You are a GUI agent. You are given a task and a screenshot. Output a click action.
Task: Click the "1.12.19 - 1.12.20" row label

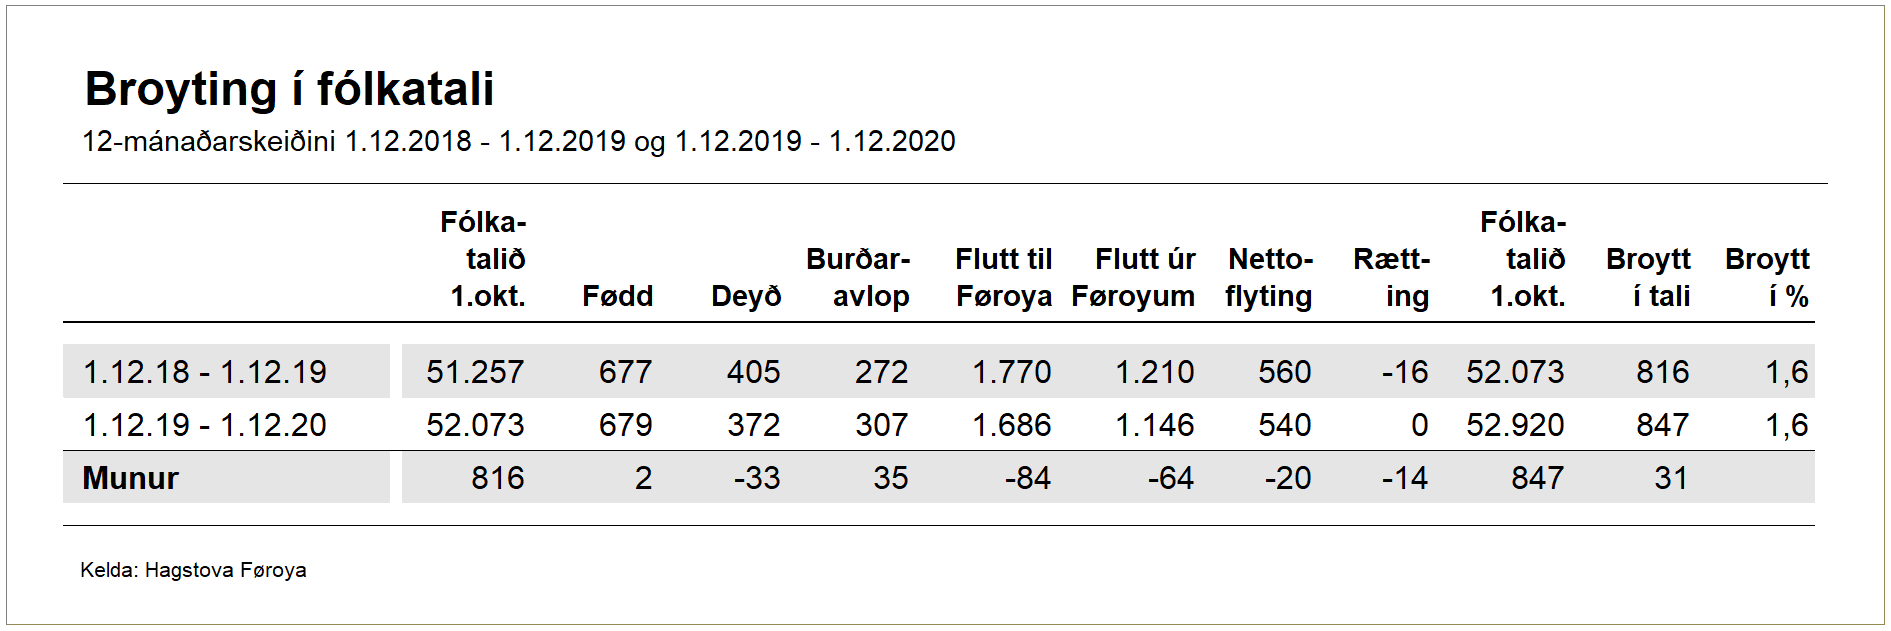point(205,425)
